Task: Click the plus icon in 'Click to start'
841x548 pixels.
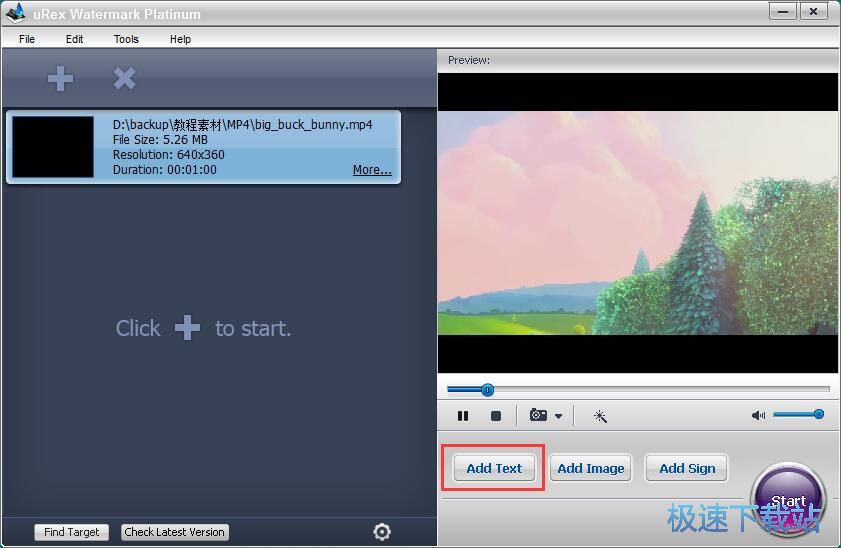Action: click(x=187, y=328)
